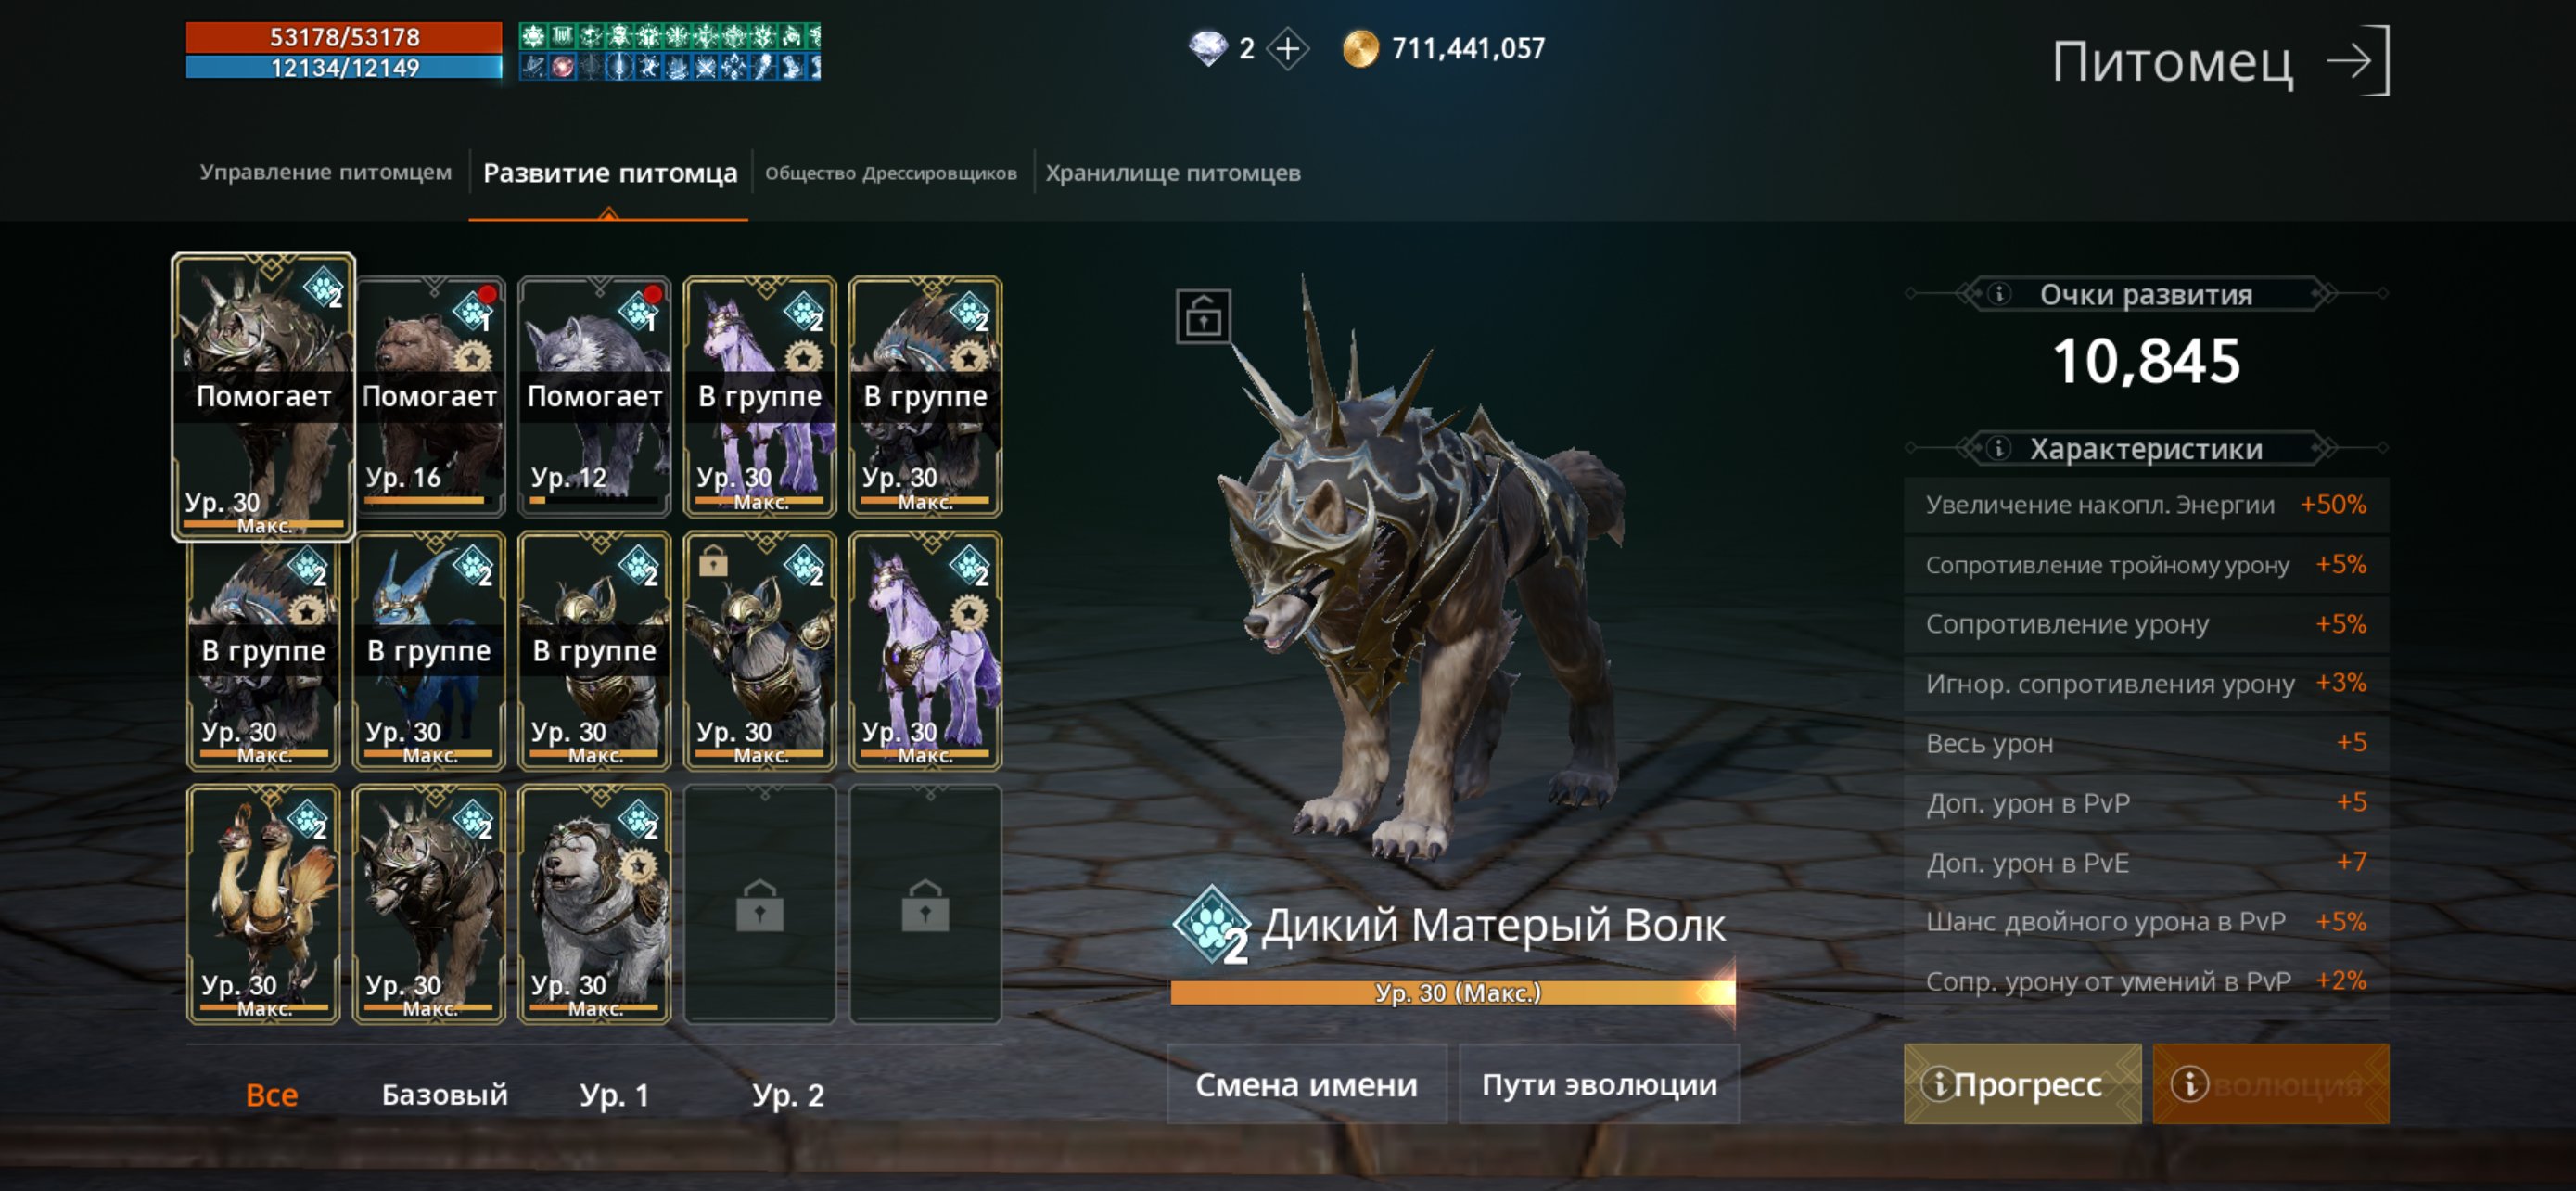Open info icon for Характеристики
The height and width of the screenshot is (1191, 2576).
(1998, 448)
